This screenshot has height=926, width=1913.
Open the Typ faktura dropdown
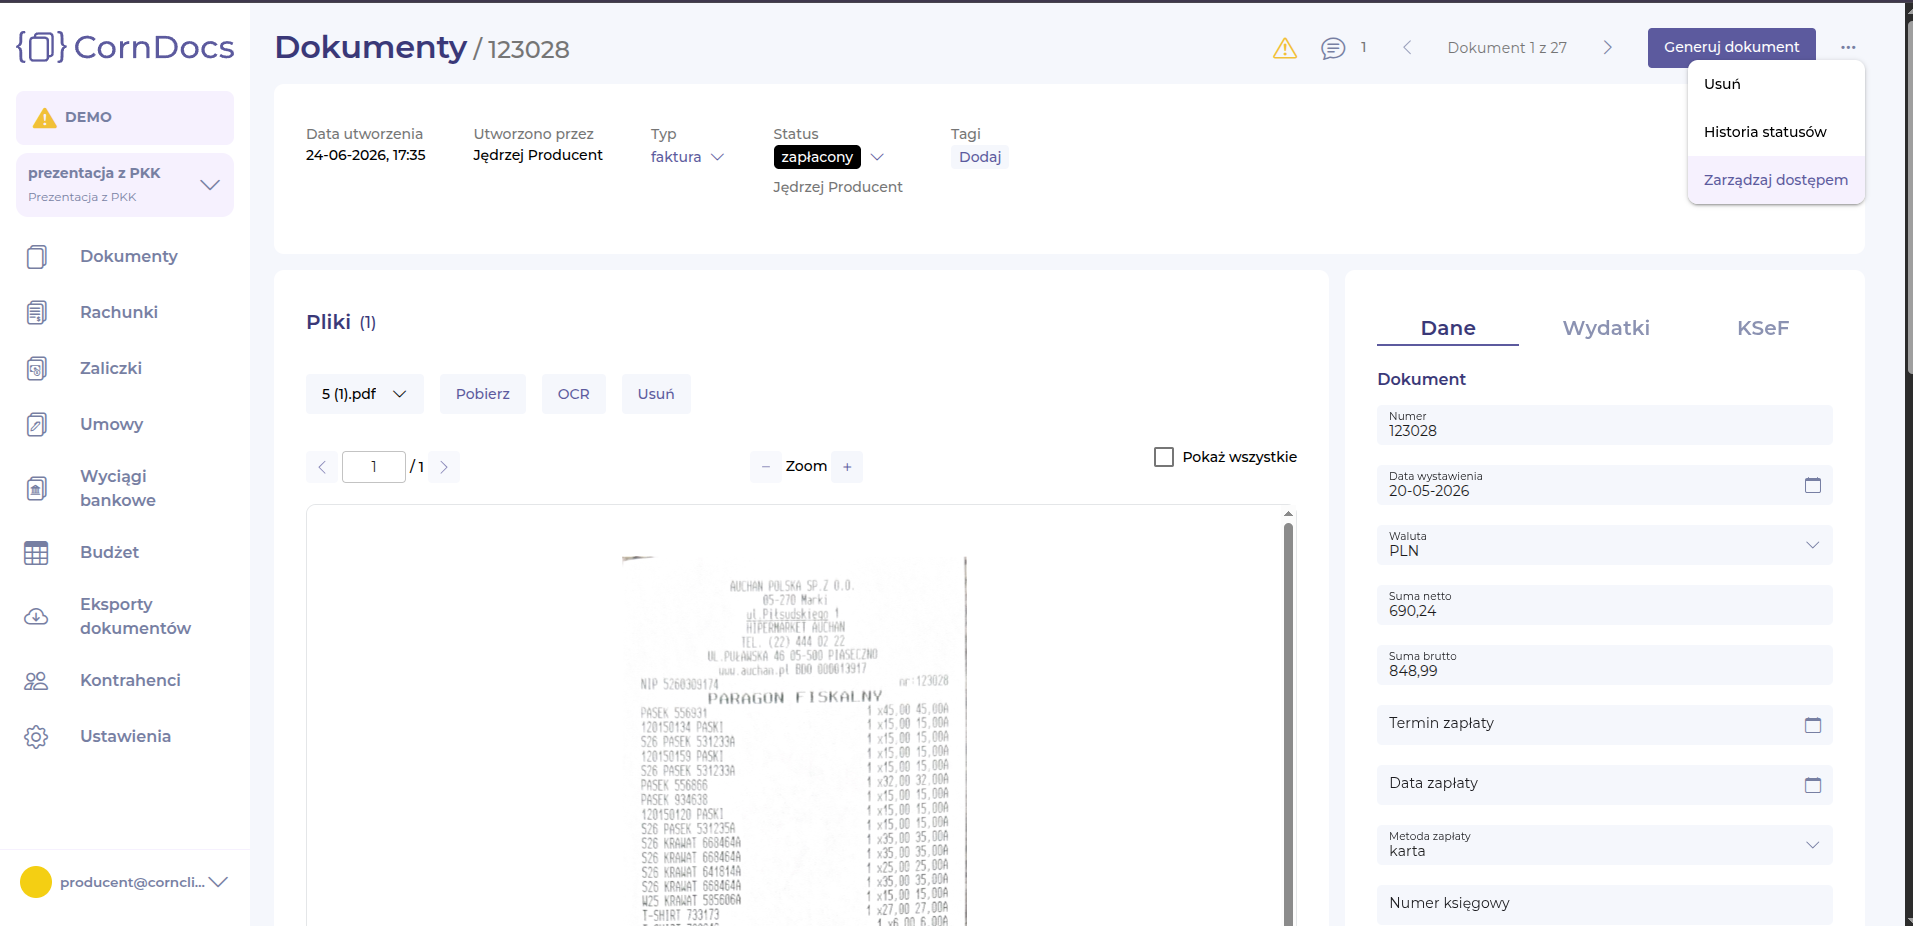coord(687,157)
